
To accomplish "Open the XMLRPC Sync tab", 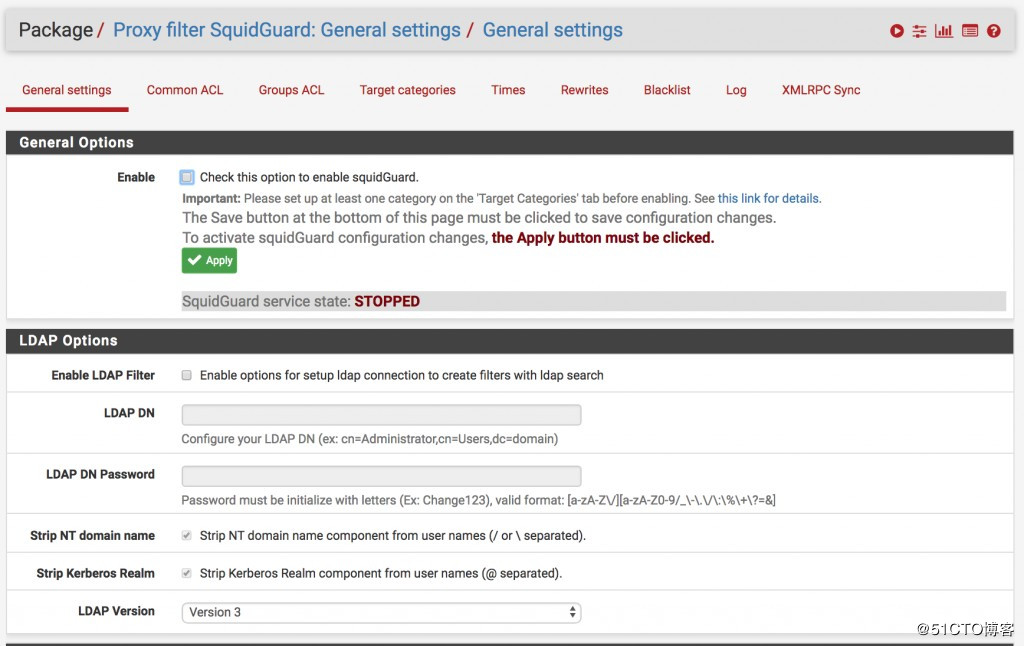I will point(820,90).
